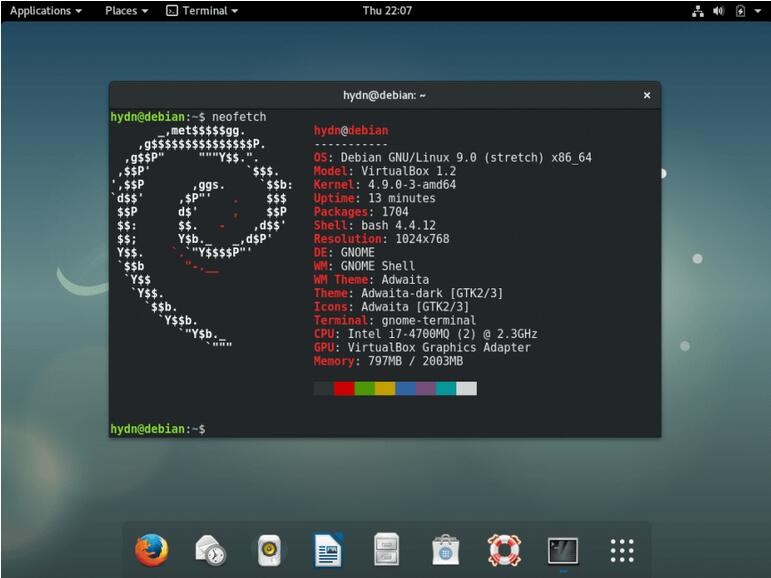Click the typed neofetch command text
The height and width of the screenshot is (578, 771).
click(239, 117)
